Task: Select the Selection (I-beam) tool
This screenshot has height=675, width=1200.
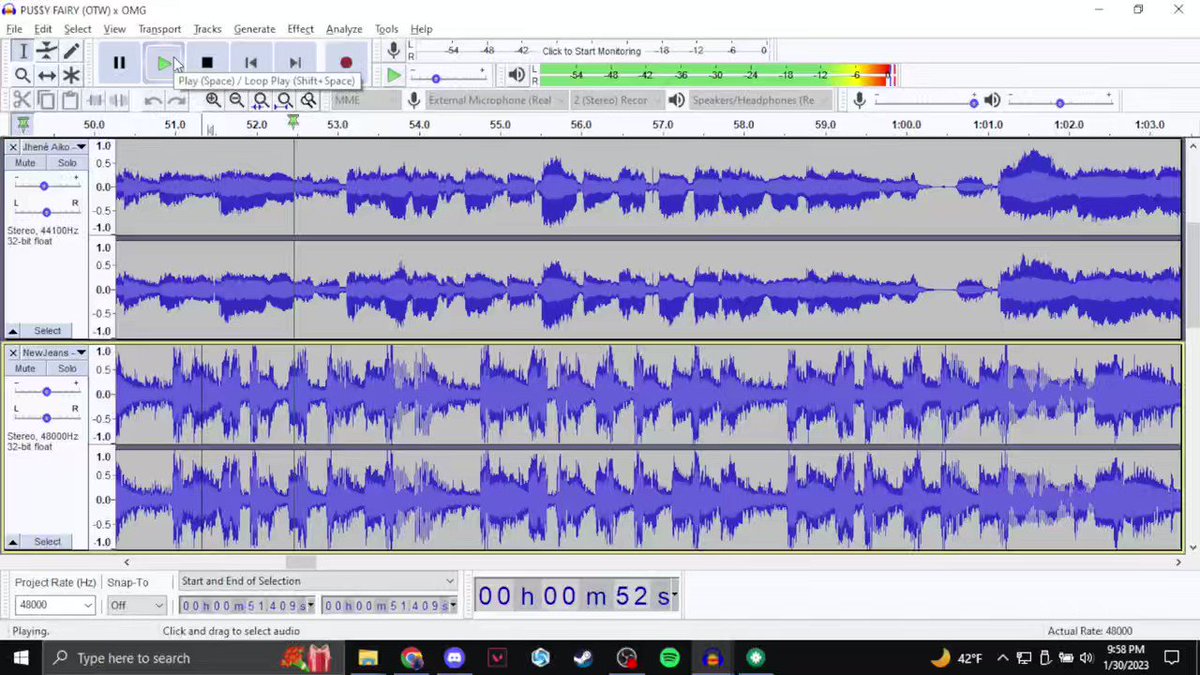Action: 23,51
